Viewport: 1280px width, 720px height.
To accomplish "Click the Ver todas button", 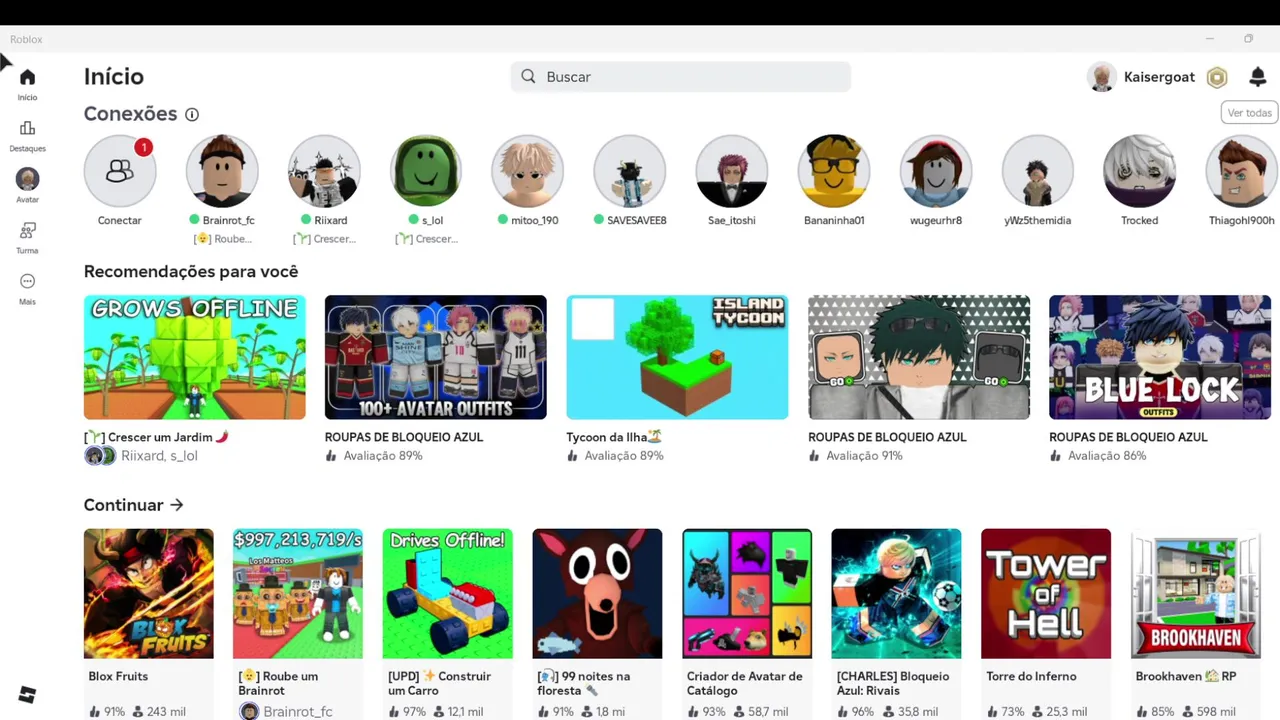I will 1250,113.
